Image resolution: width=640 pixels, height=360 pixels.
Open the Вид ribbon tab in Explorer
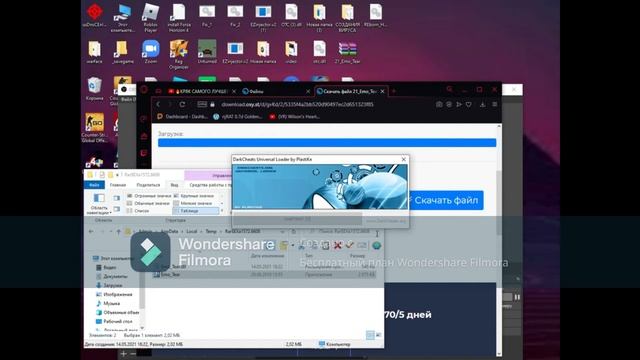click(x=174, y=185)
